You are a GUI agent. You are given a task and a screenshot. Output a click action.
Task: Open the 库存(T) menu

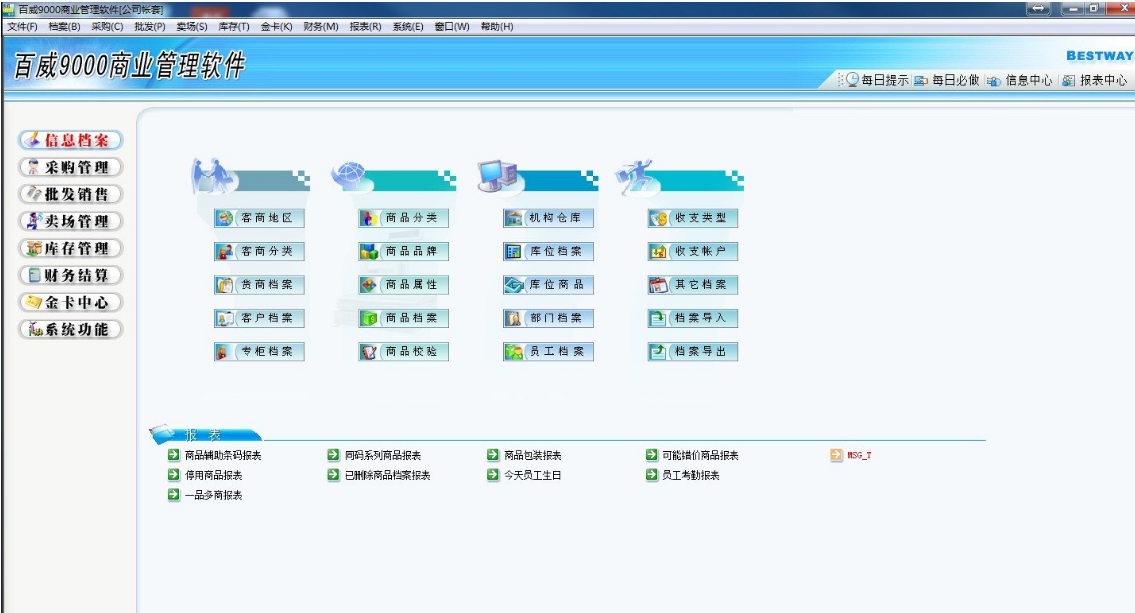[x=234, y=27]
